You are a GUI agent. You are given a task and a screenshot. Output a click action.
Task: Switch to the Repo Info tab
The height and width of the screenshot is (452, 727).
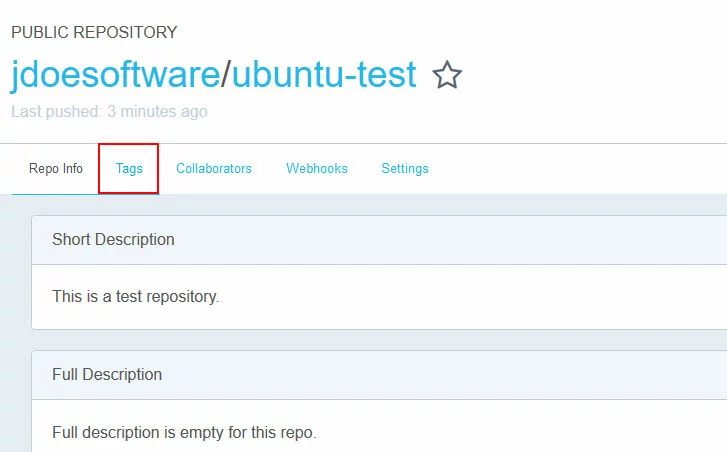pos(56,168)
